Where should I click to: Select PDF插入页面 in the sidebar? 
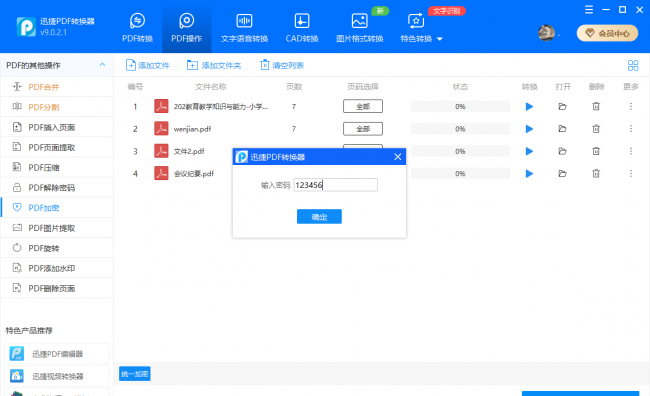[57, 127]
